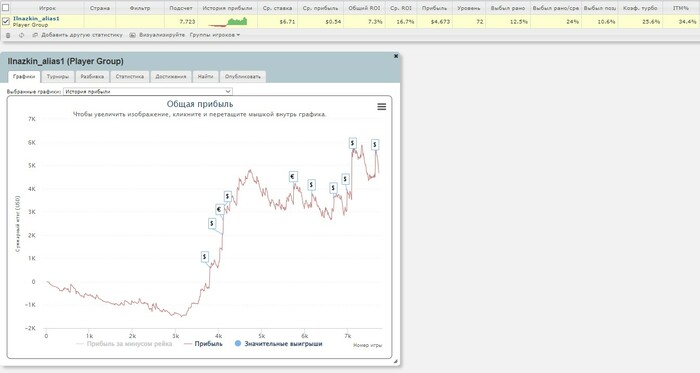Screen dimensions: 700x373
Task: Sort by the 'Прибыль' column header
Action: (x=434, y=8)
